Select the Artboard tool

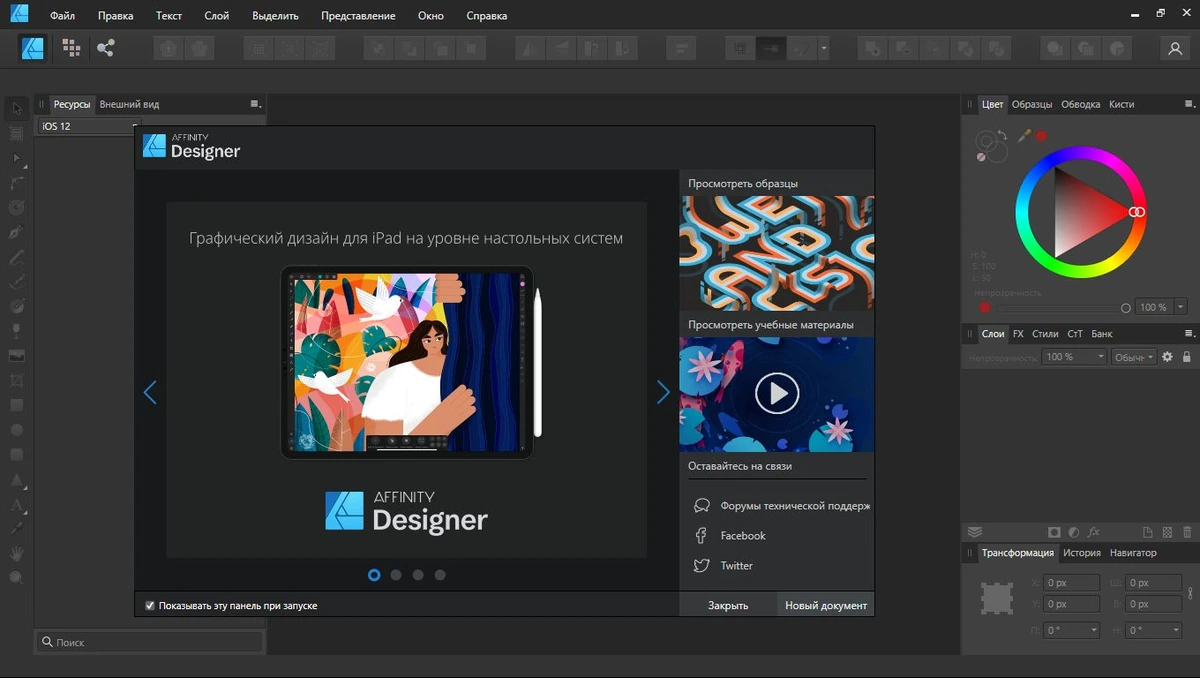(16, 132)
